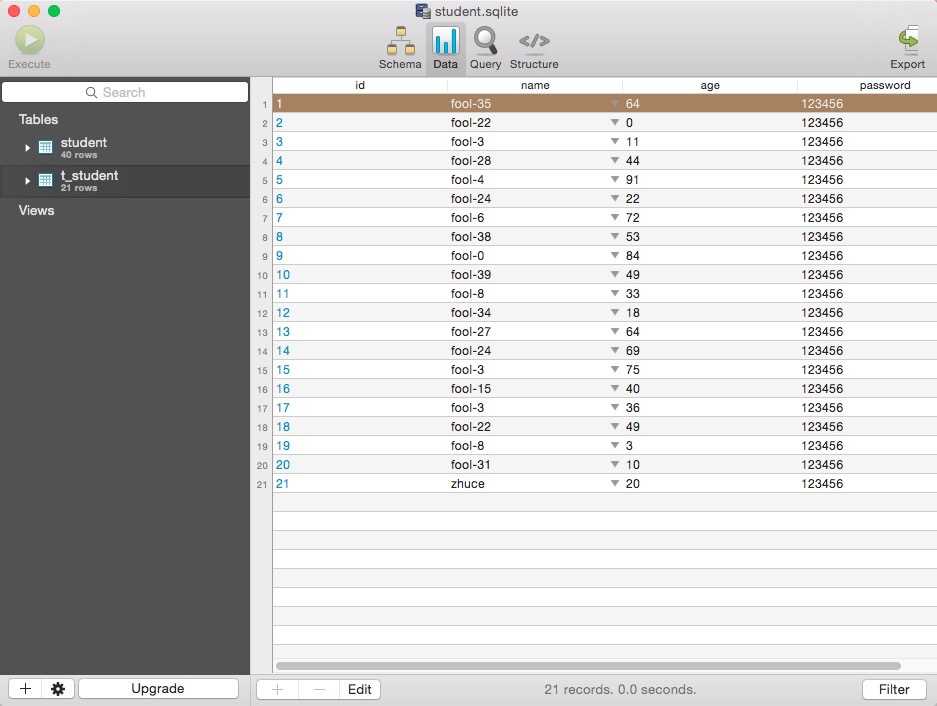
Task: Click the name cell fool-31
Action: (x=471, y=464)
